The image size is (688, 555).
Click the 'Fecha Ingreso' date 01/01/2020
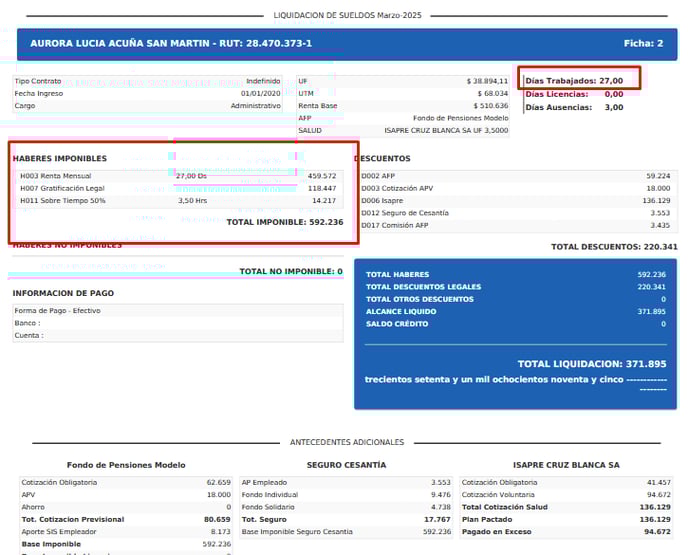260,93
